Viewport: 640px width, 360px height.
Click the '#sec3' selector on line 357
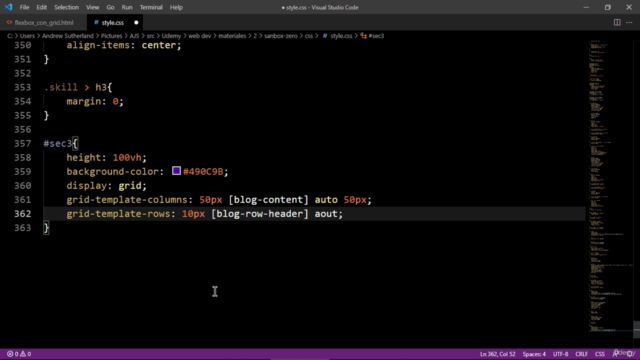(58, 144)
